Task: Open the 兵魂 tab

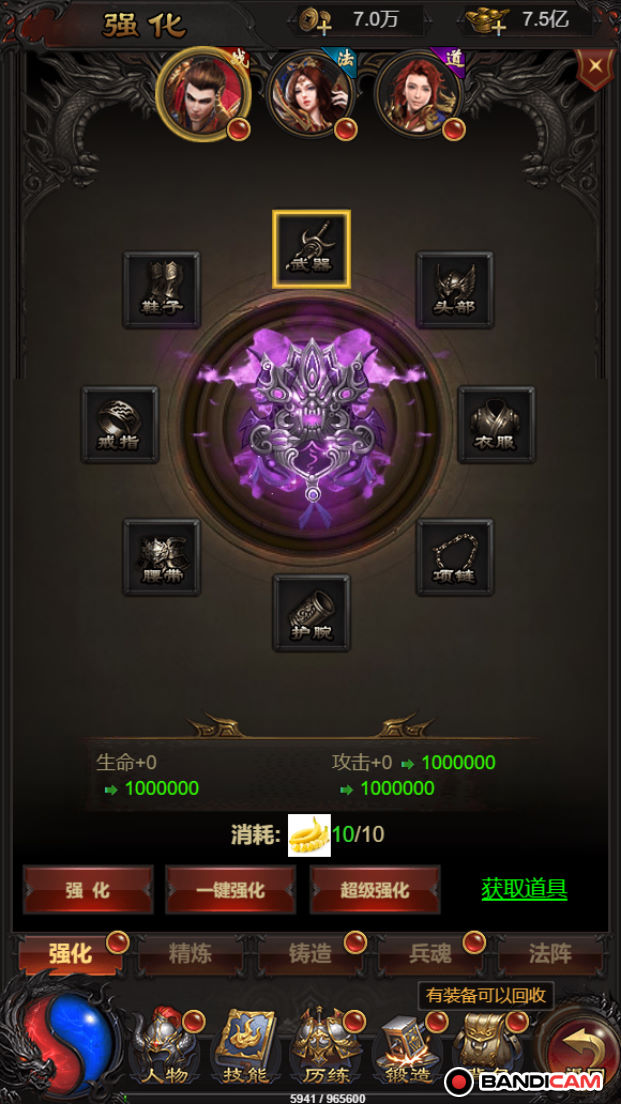Action: [x=430, y=955]
